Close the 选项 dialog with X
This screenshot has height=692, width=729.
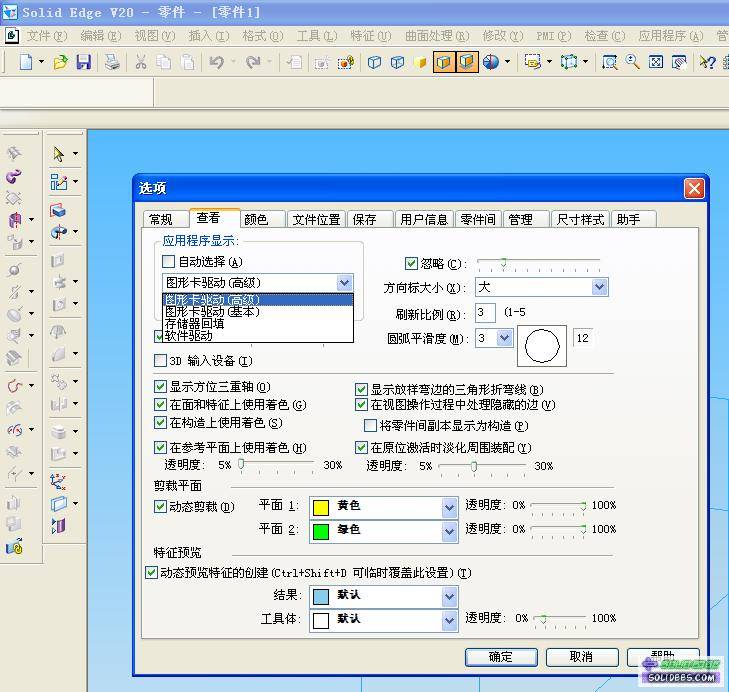click(x=694, y=188)
